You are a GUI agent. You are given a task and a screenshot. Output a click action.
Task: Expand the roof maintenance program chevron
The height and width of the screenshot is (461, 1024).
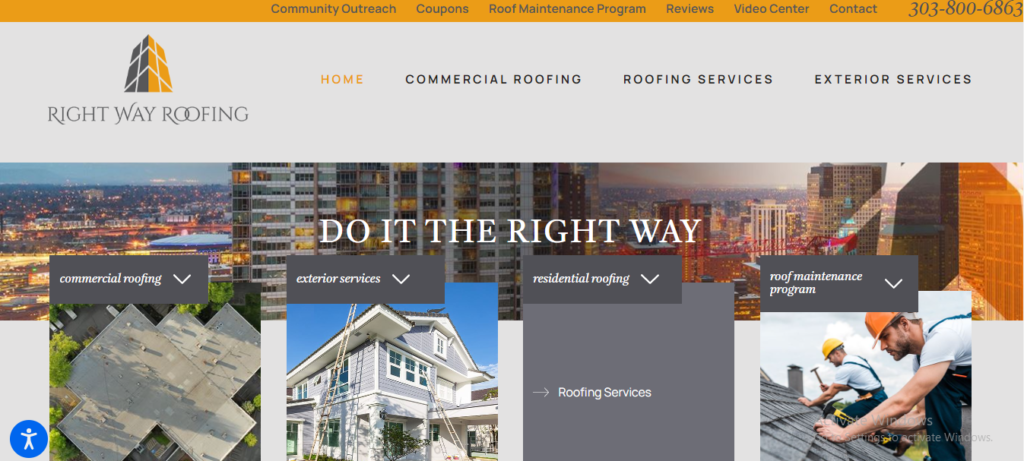(x=893, y=283)
